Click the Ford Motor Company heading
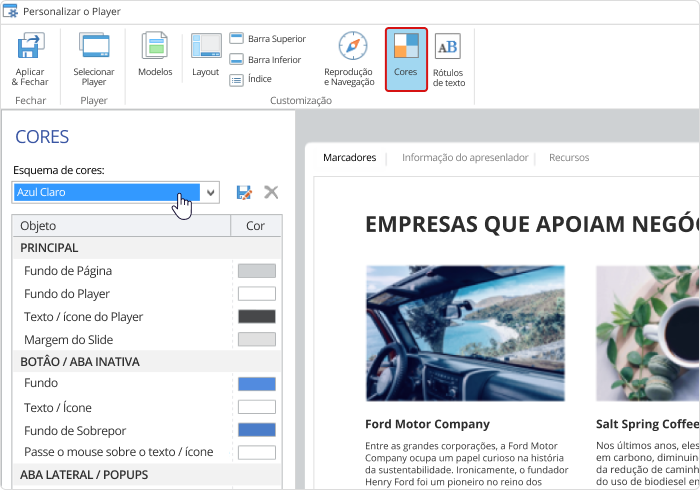Screen dimensions: 700x490 pyautogui.click(x=427, y=424)
